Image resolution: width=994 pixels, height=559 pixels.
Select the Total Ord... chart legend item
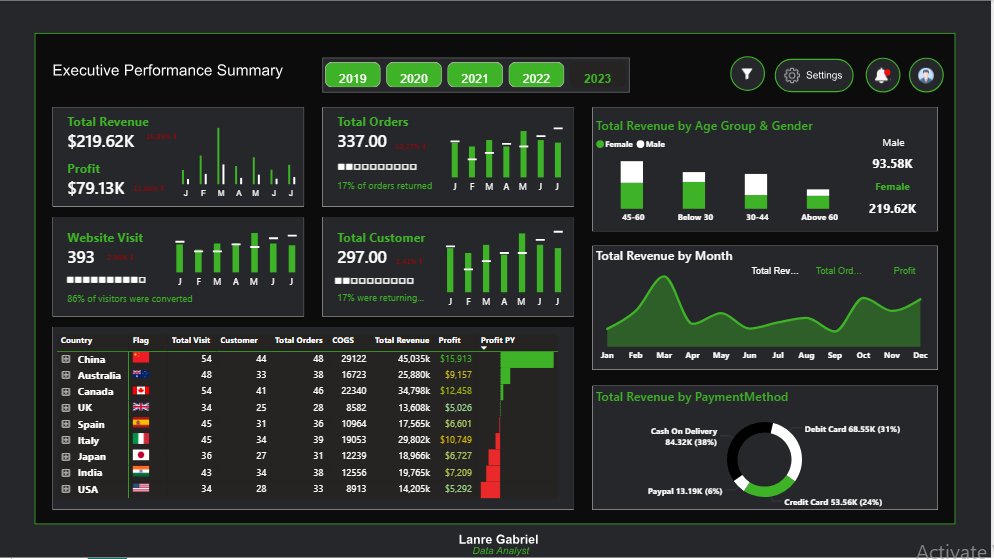[838, 271]
